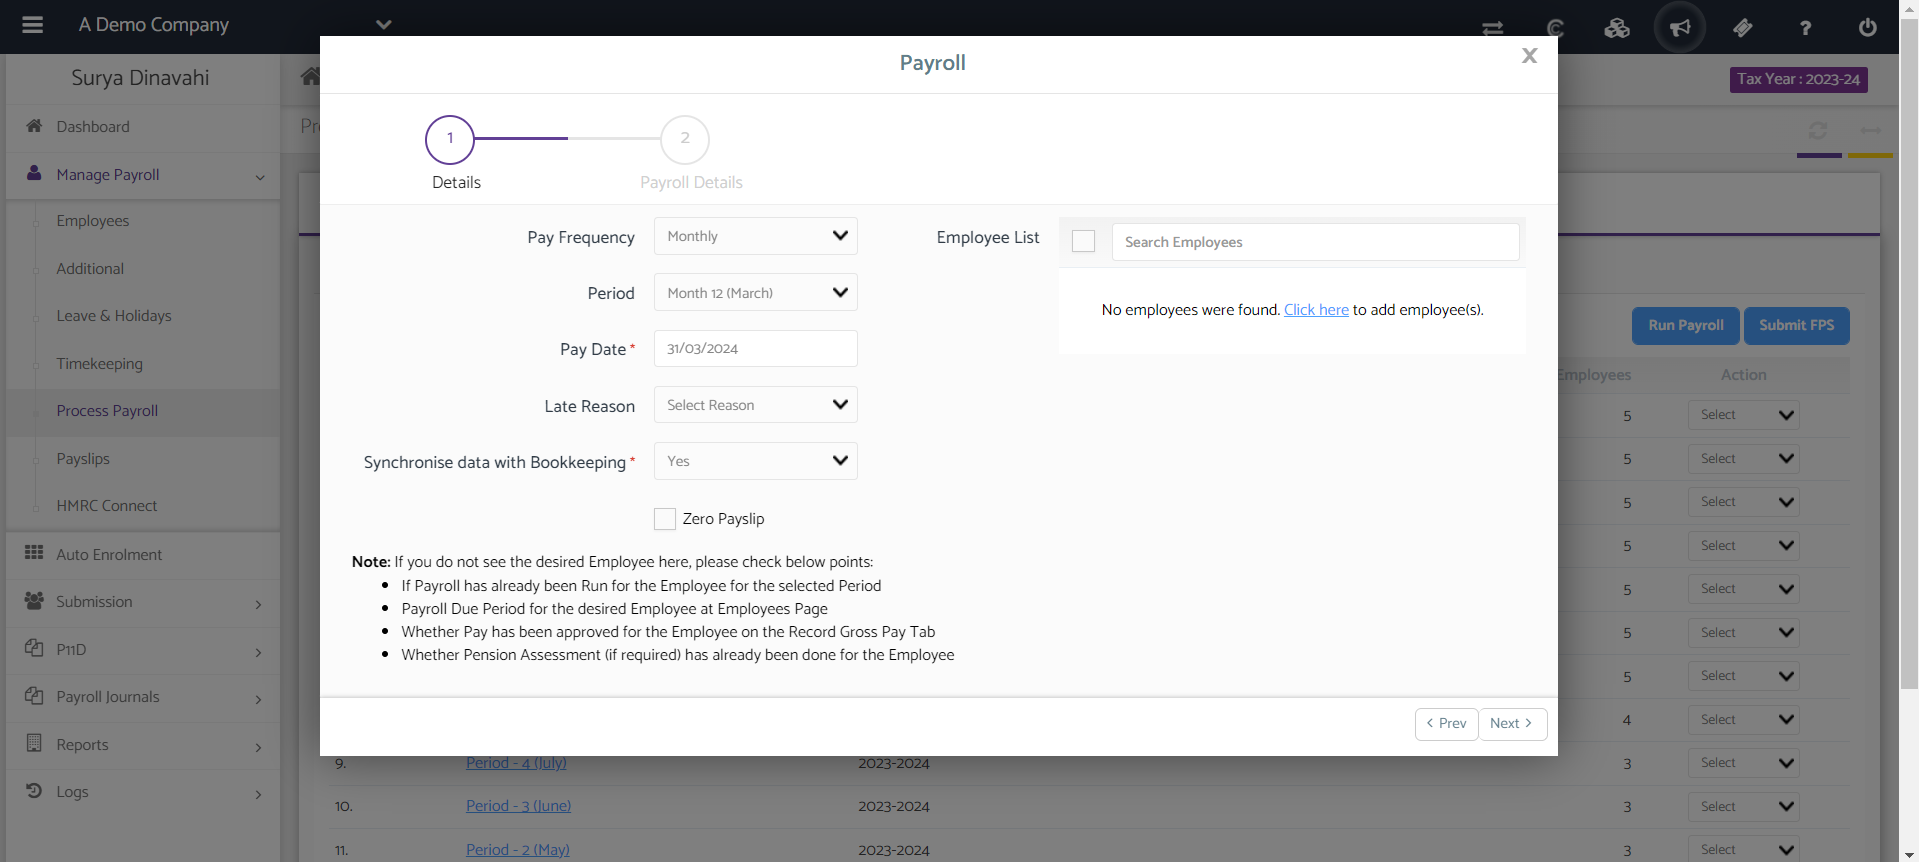This screenshot has height=862, width=1919.
Task: Click the refresh icon behind the dialog
Action: tap(1818, 131)
